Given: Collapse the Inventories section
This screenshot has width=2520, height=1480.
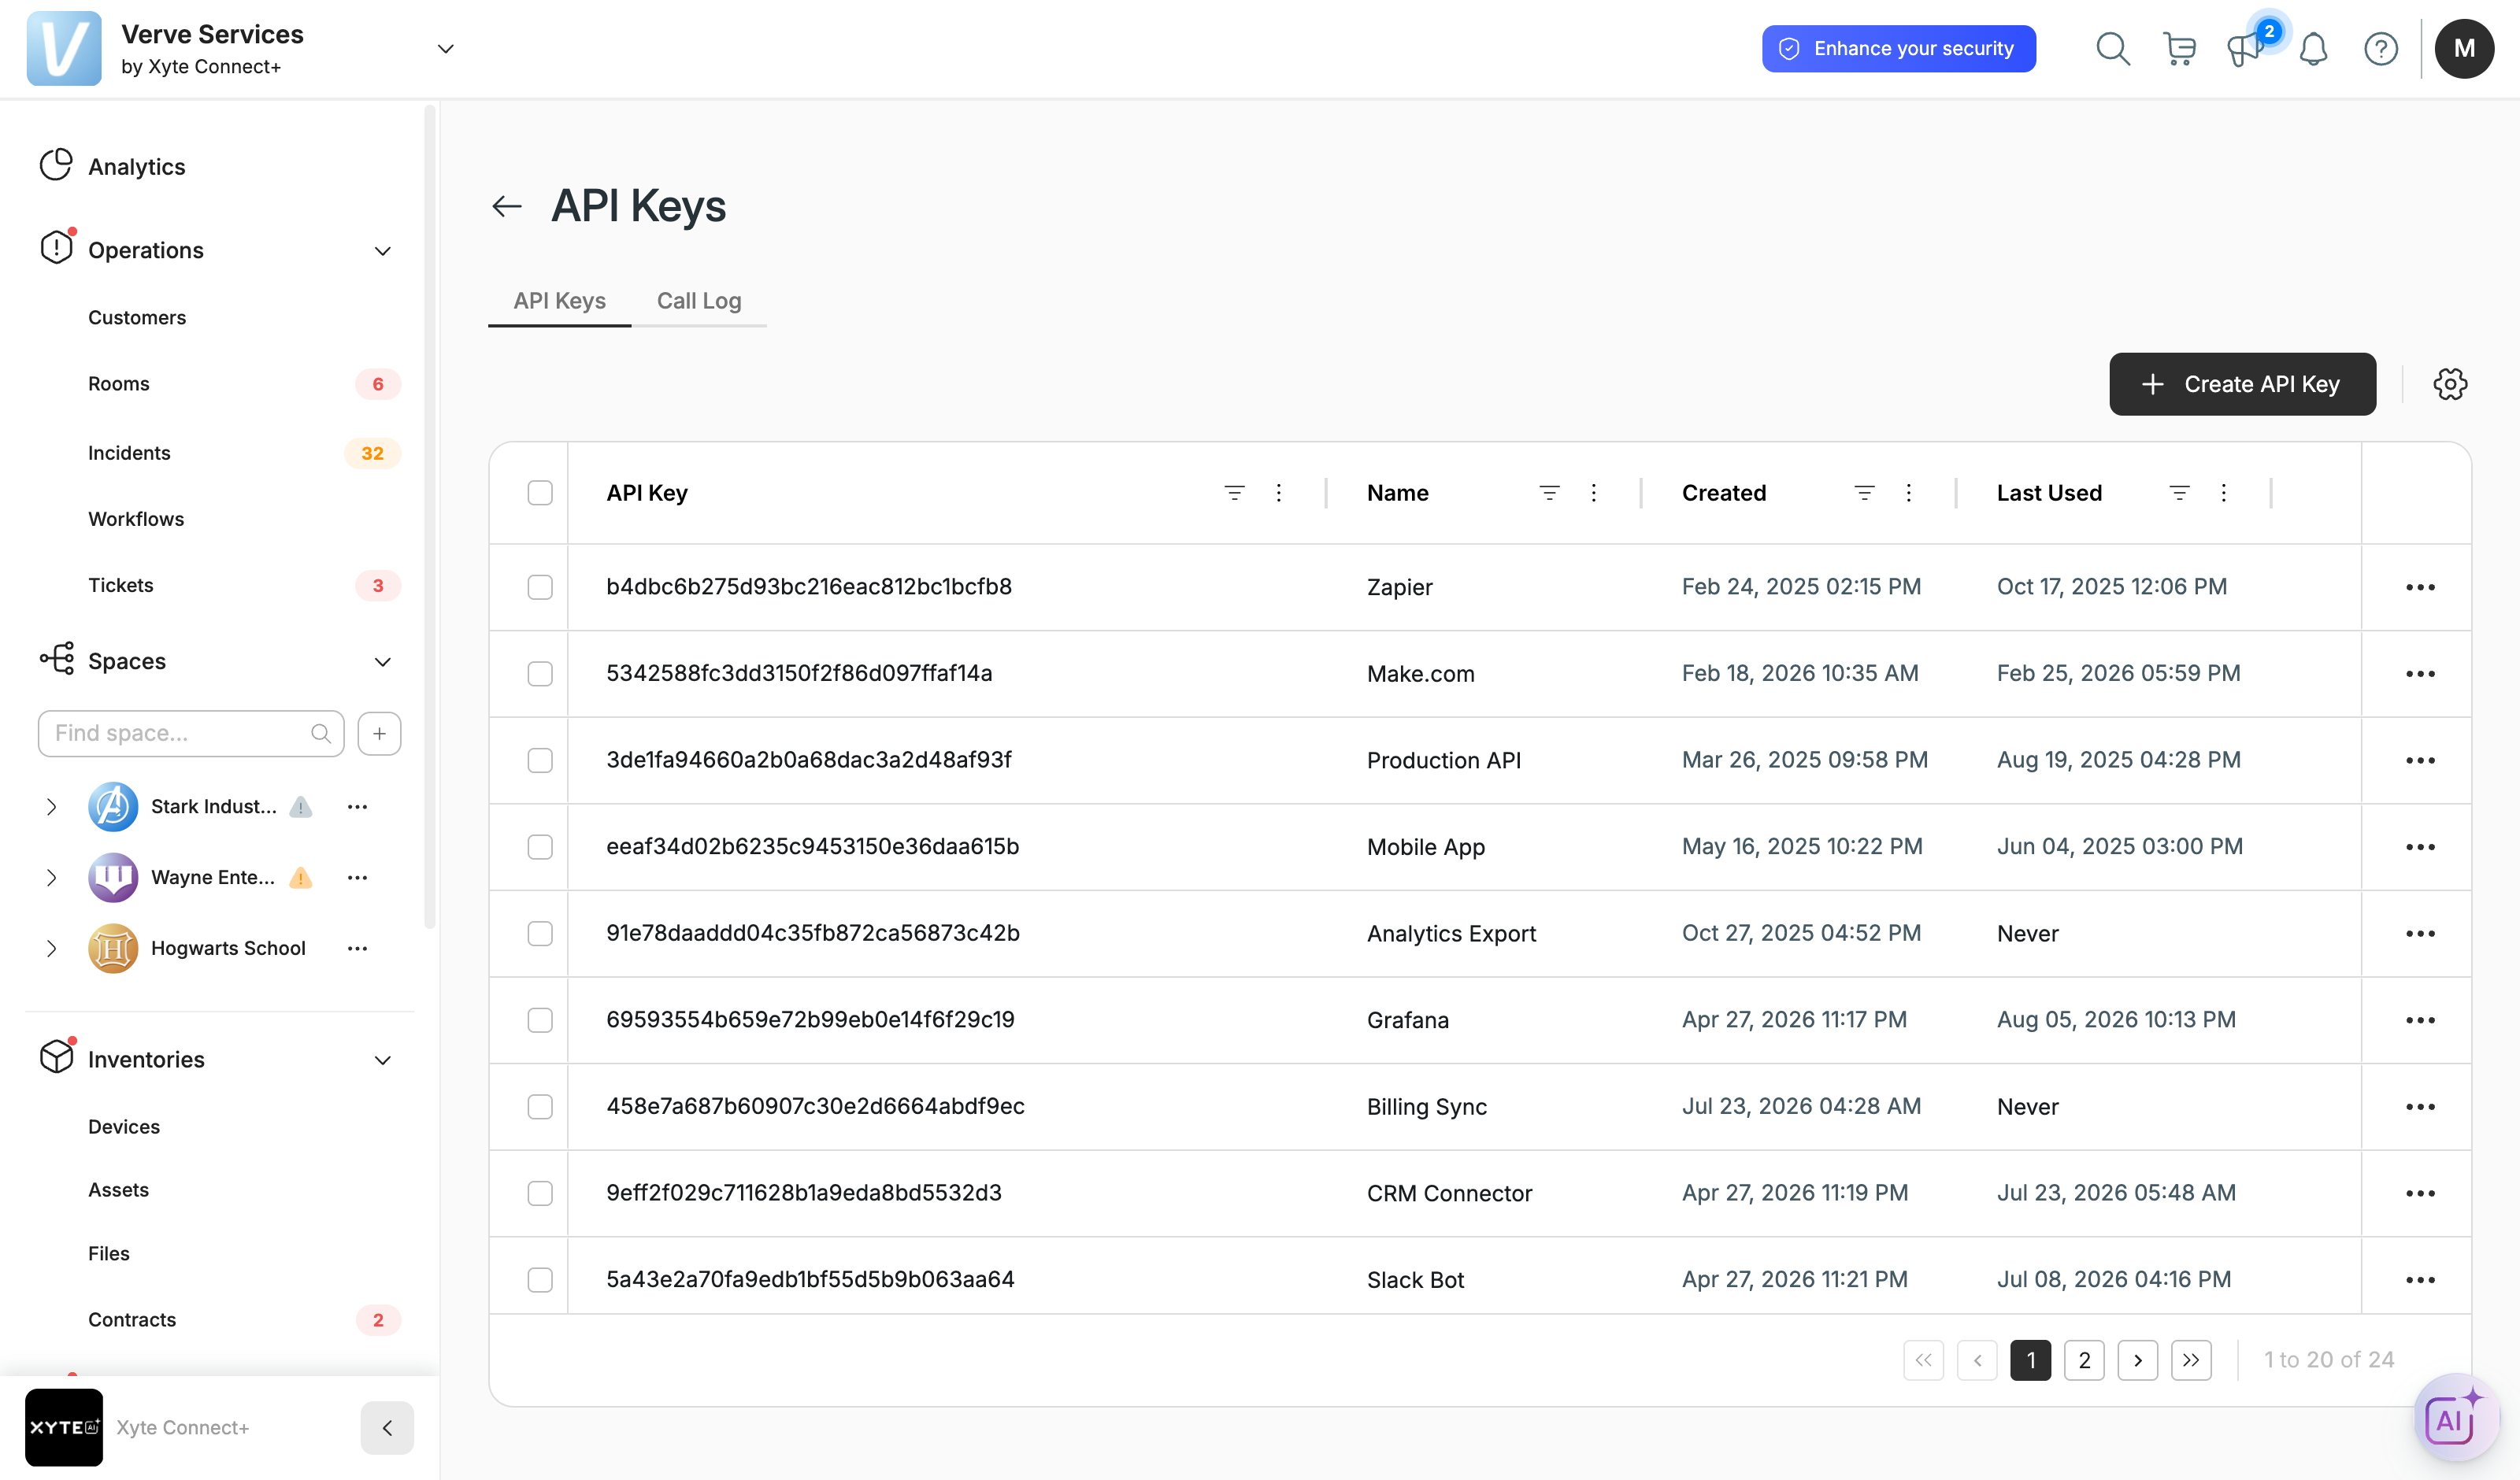Looking at the screenshot, I should pyautogui.click(x=382, y=1060).
